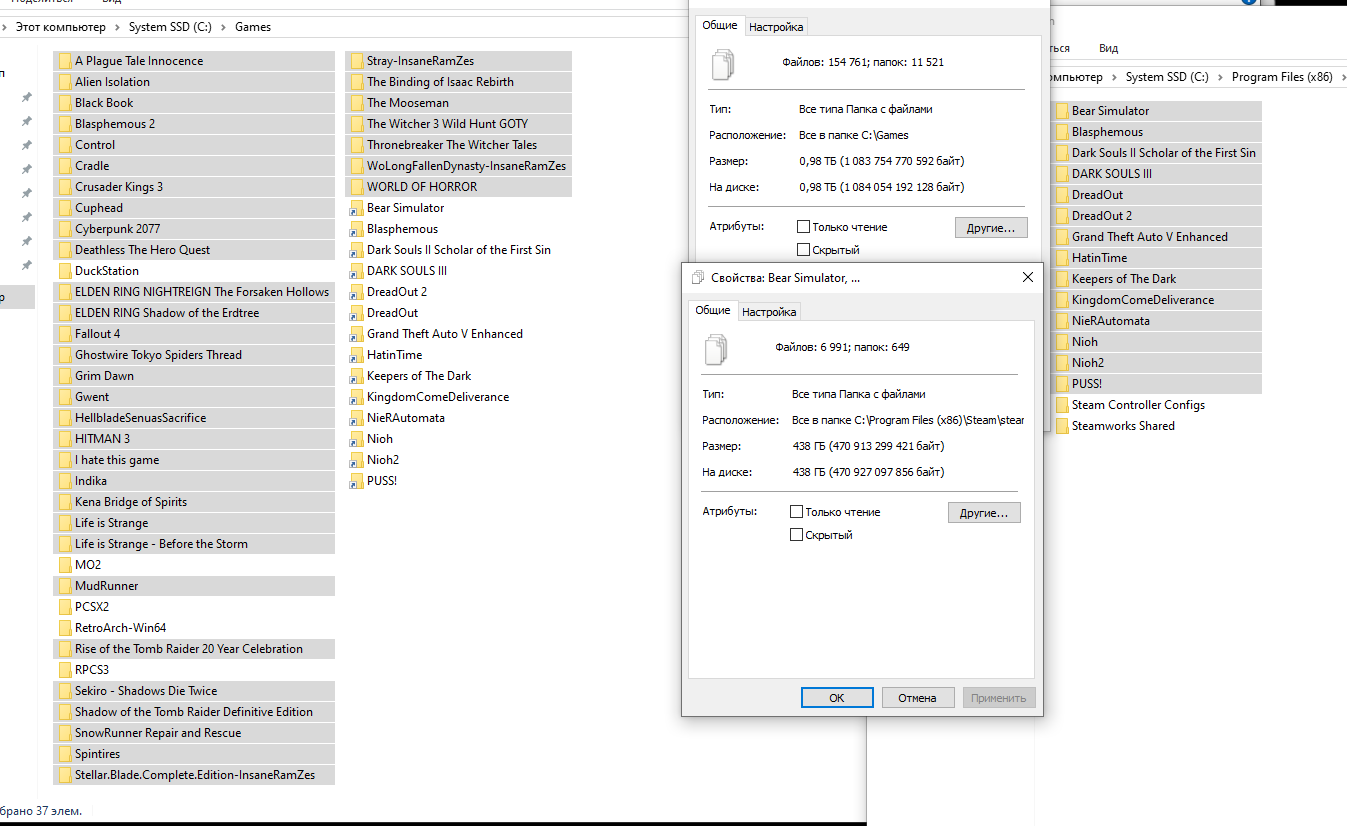
Task: Select the "Crusader Kings 3" folder name
Action: (119, 187)
